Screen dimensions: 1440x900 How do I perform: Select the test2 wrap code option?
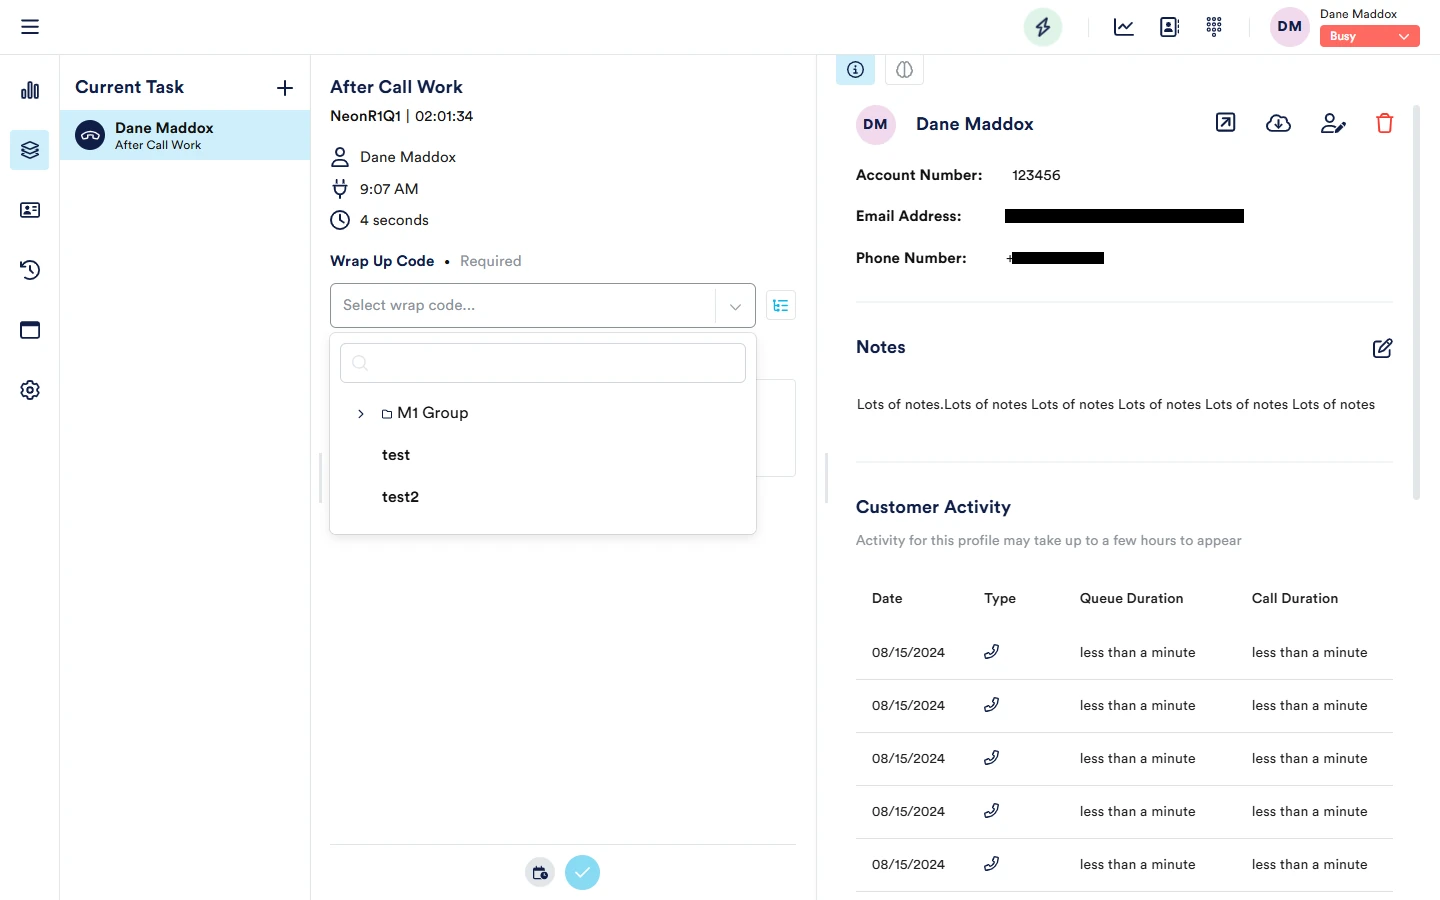(x=400, y=497)
